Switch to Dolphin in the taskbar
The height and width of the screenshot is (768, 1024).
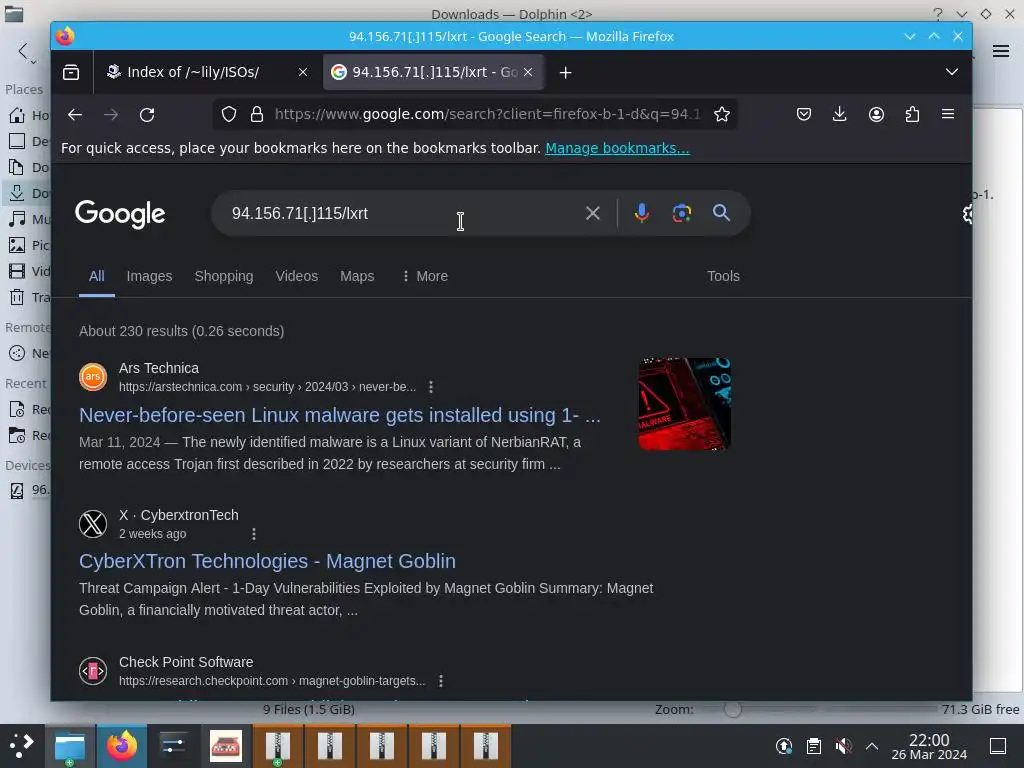coord(70,746)
